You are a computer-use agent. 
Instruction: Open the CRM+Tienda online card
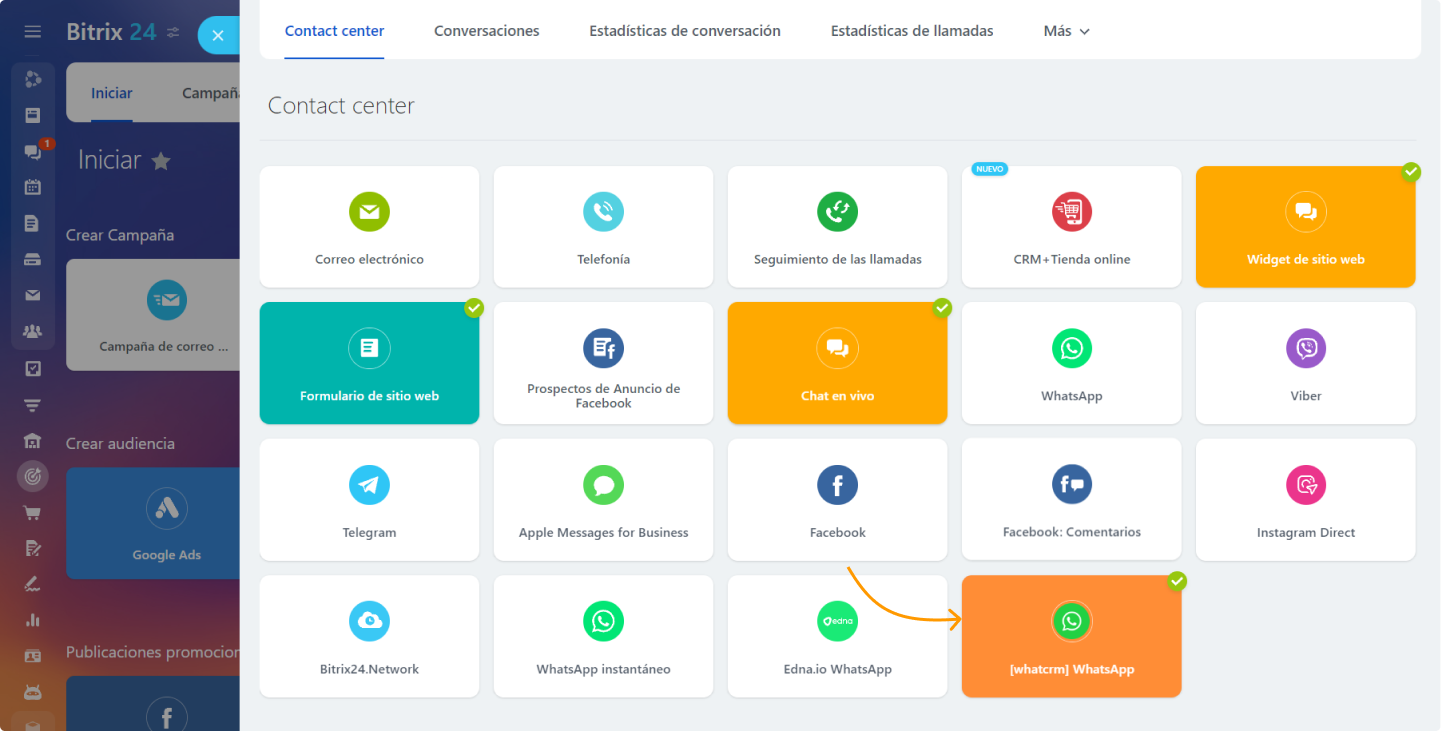click(1071, 227)
